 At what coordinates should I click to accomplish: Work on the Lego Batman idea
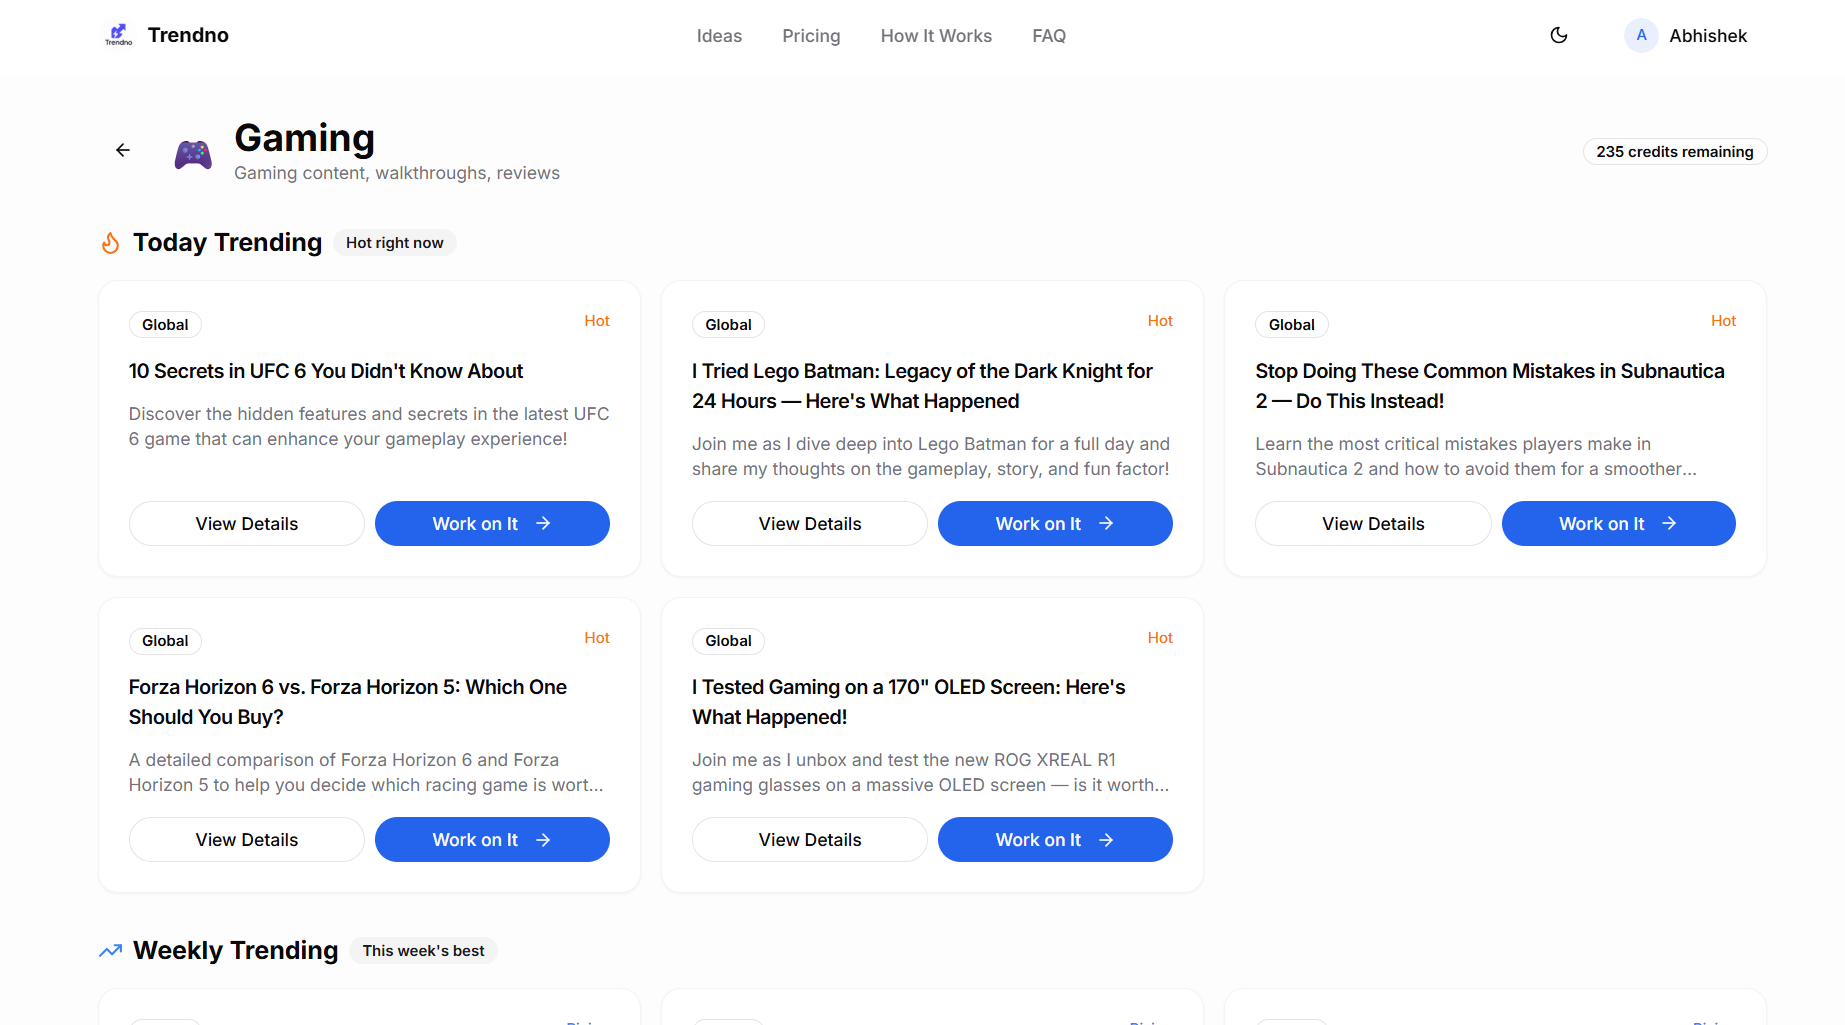click(x=1055, y=524)
